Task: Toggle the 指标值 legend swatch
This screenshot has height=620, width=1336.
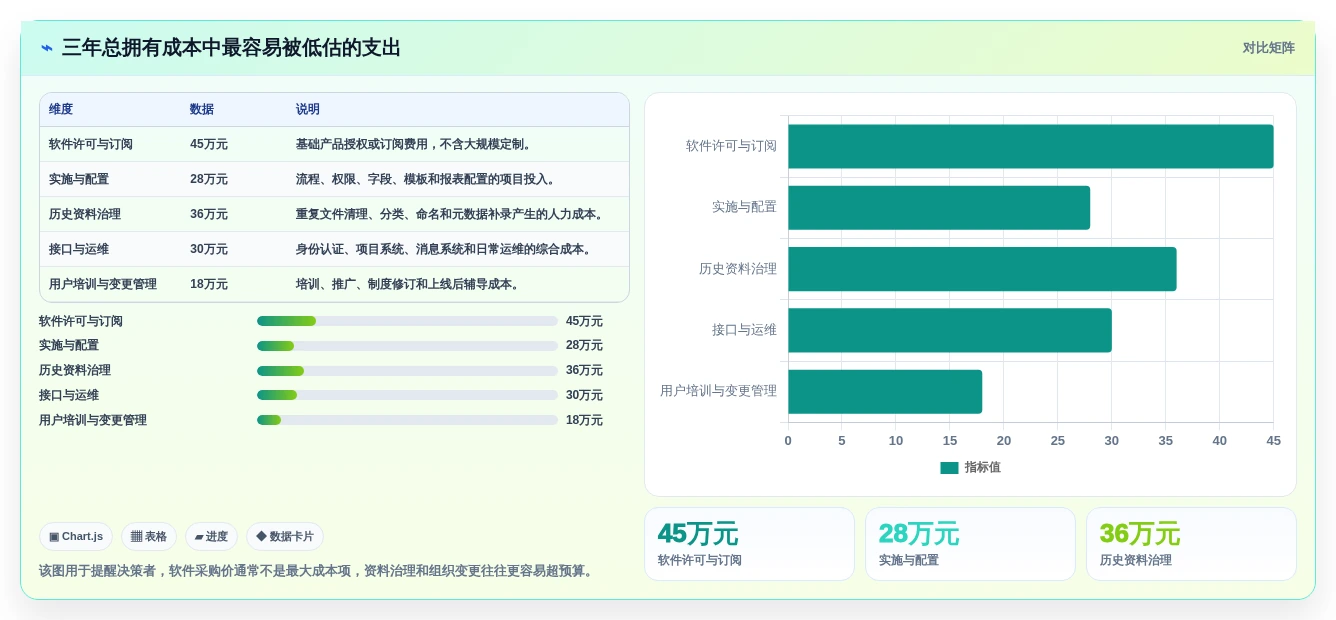Action: [x=949, y=468]
